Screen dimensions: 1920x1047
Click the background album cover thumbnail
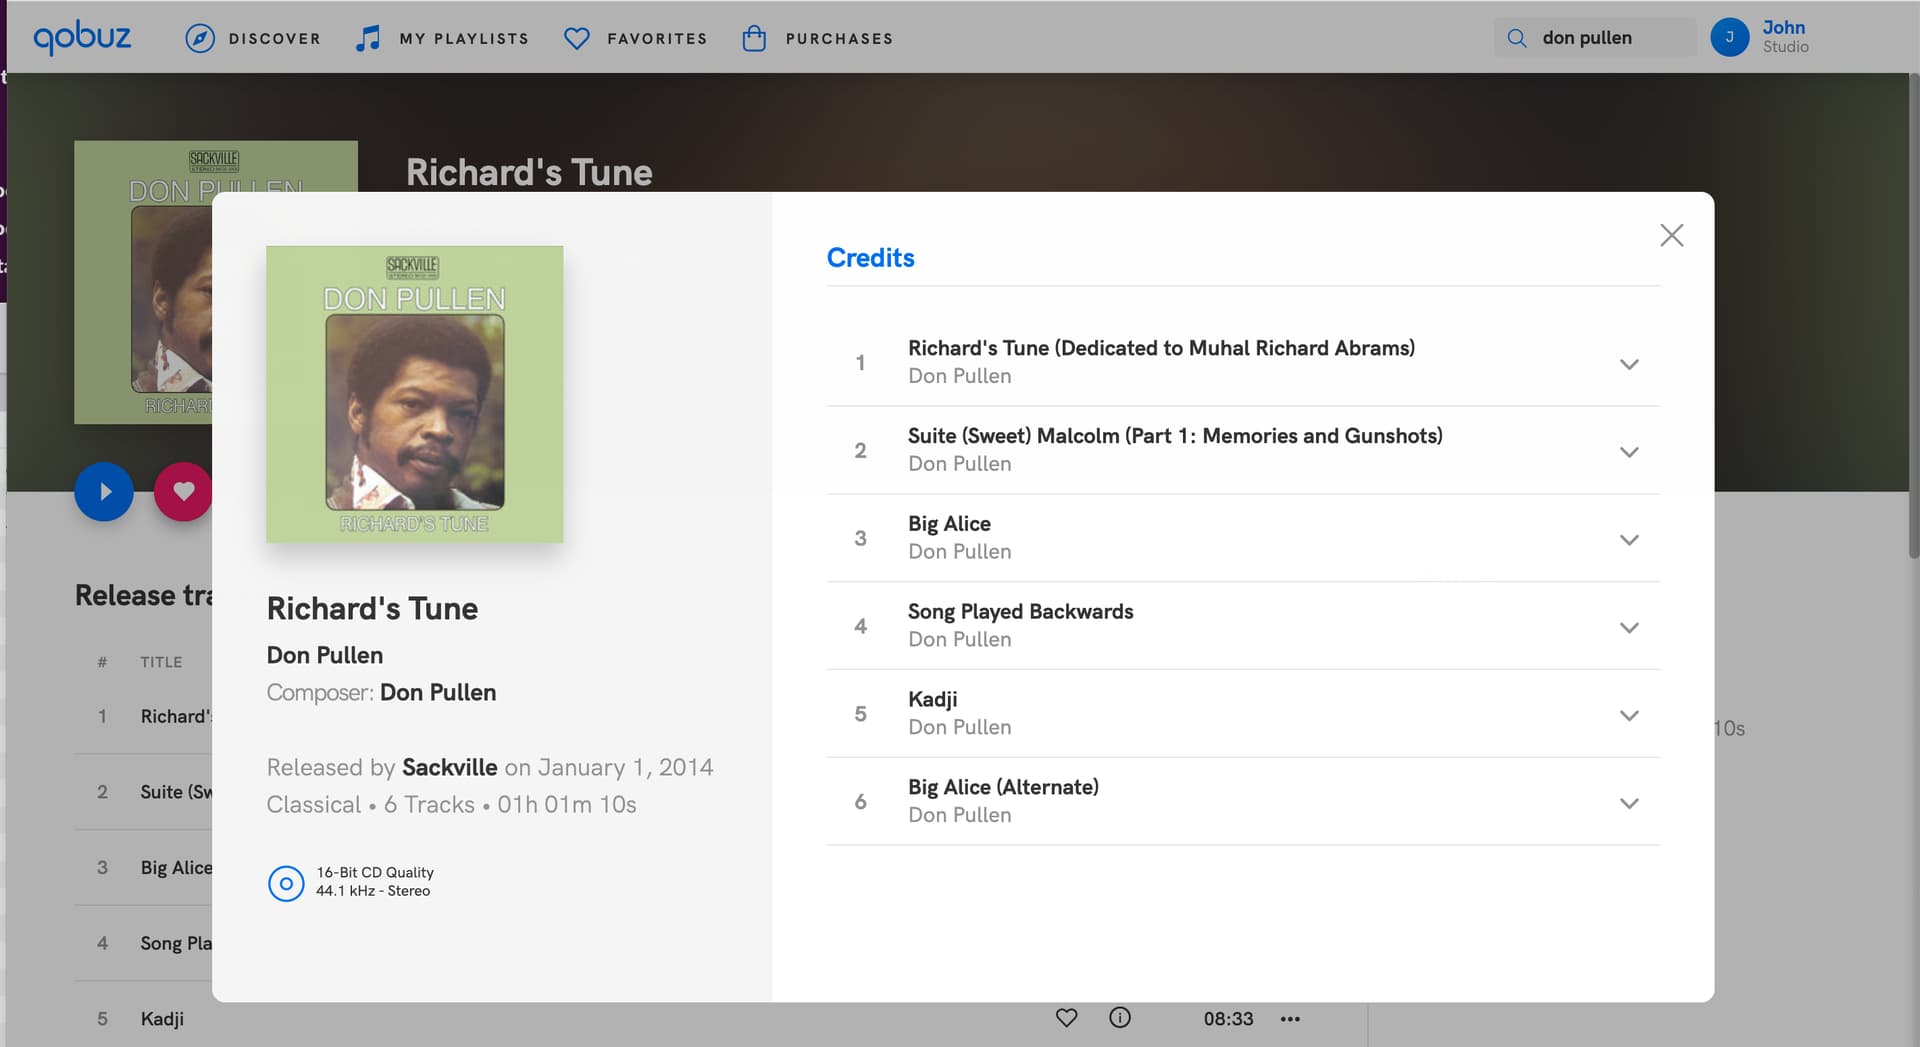[x=143, y=282]
